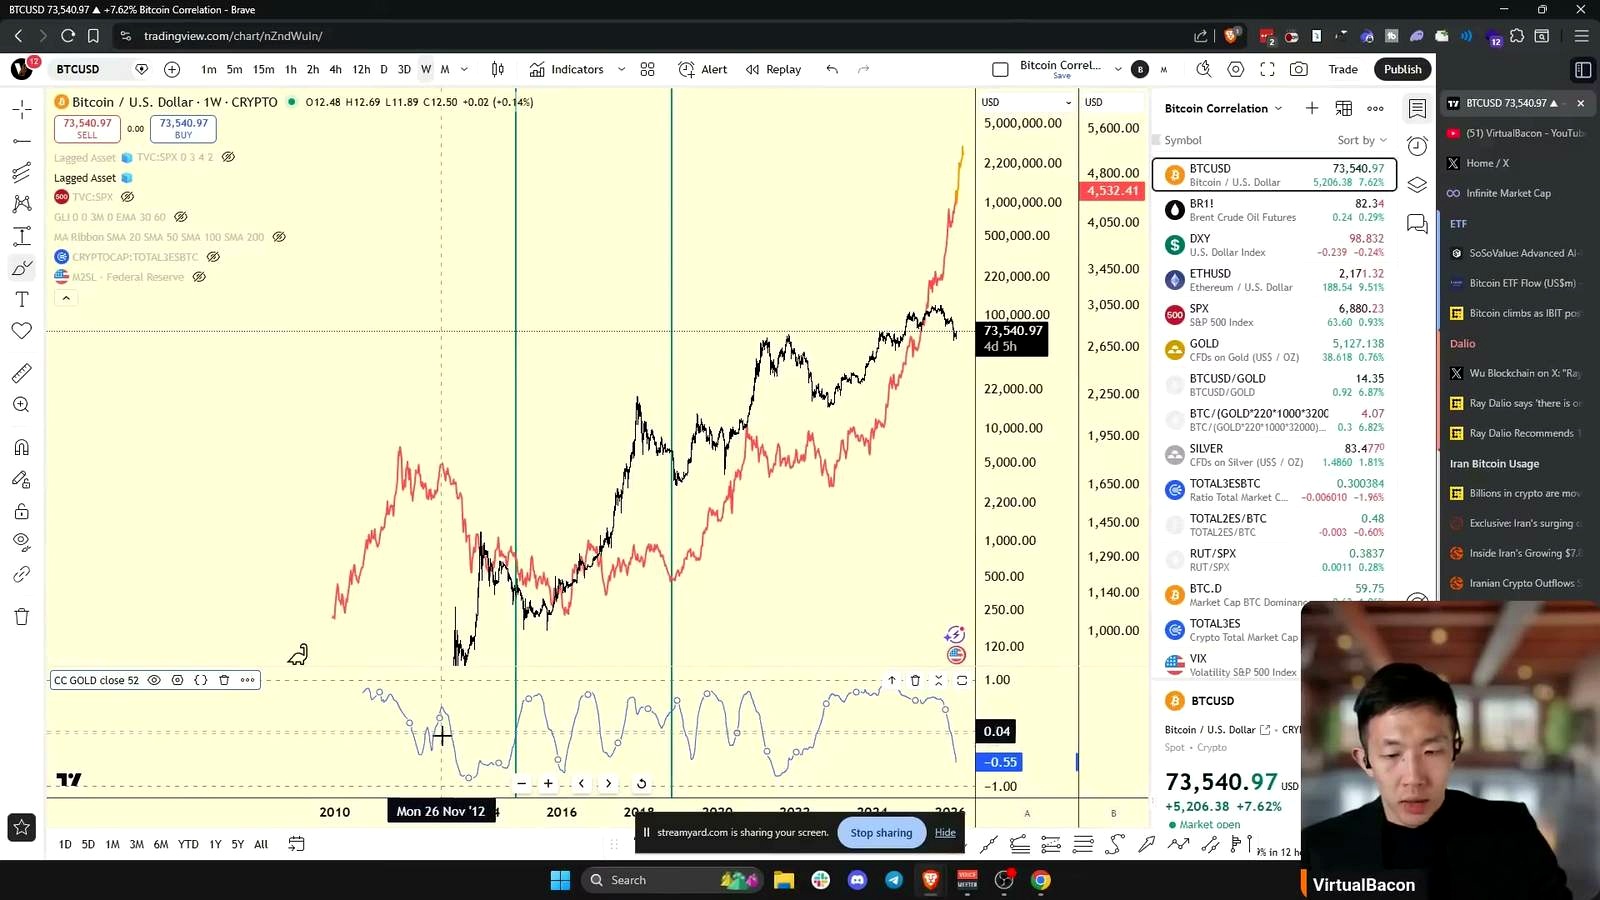Screen dimensions: 1600x900
Task: Set the All date range
Action: 261,844
